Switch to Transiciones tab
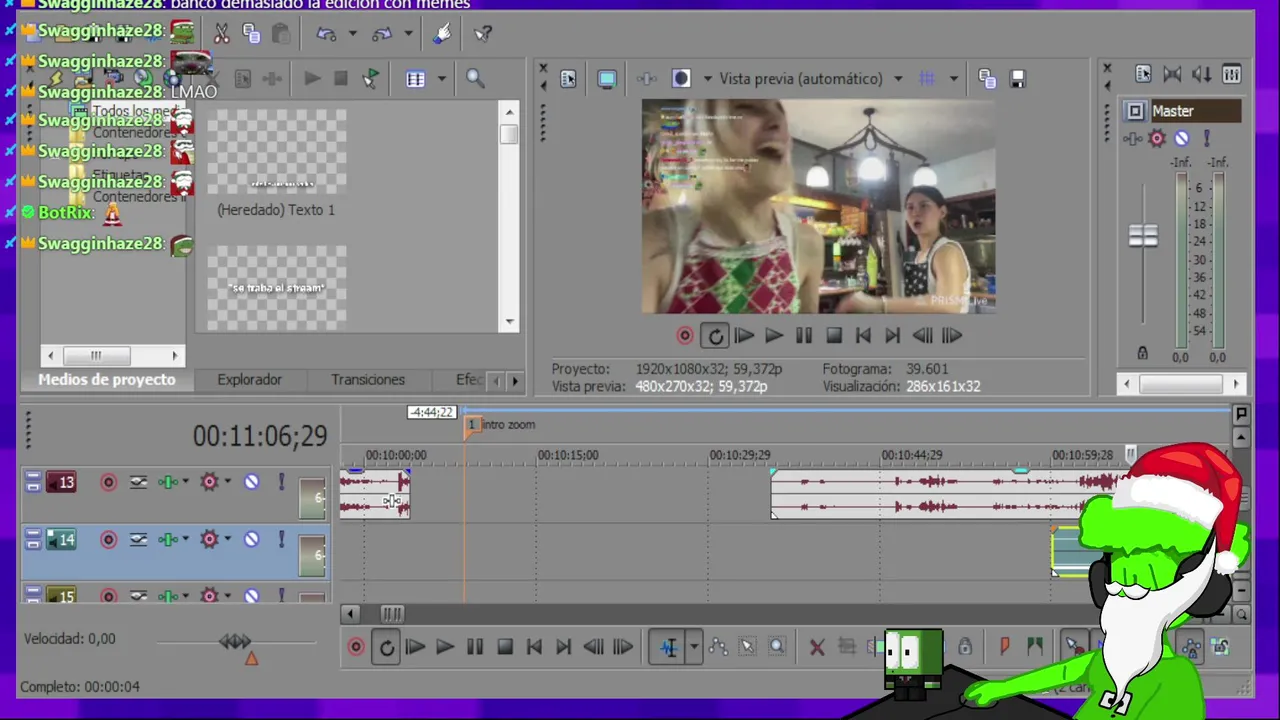 click(x=368, y=380)
